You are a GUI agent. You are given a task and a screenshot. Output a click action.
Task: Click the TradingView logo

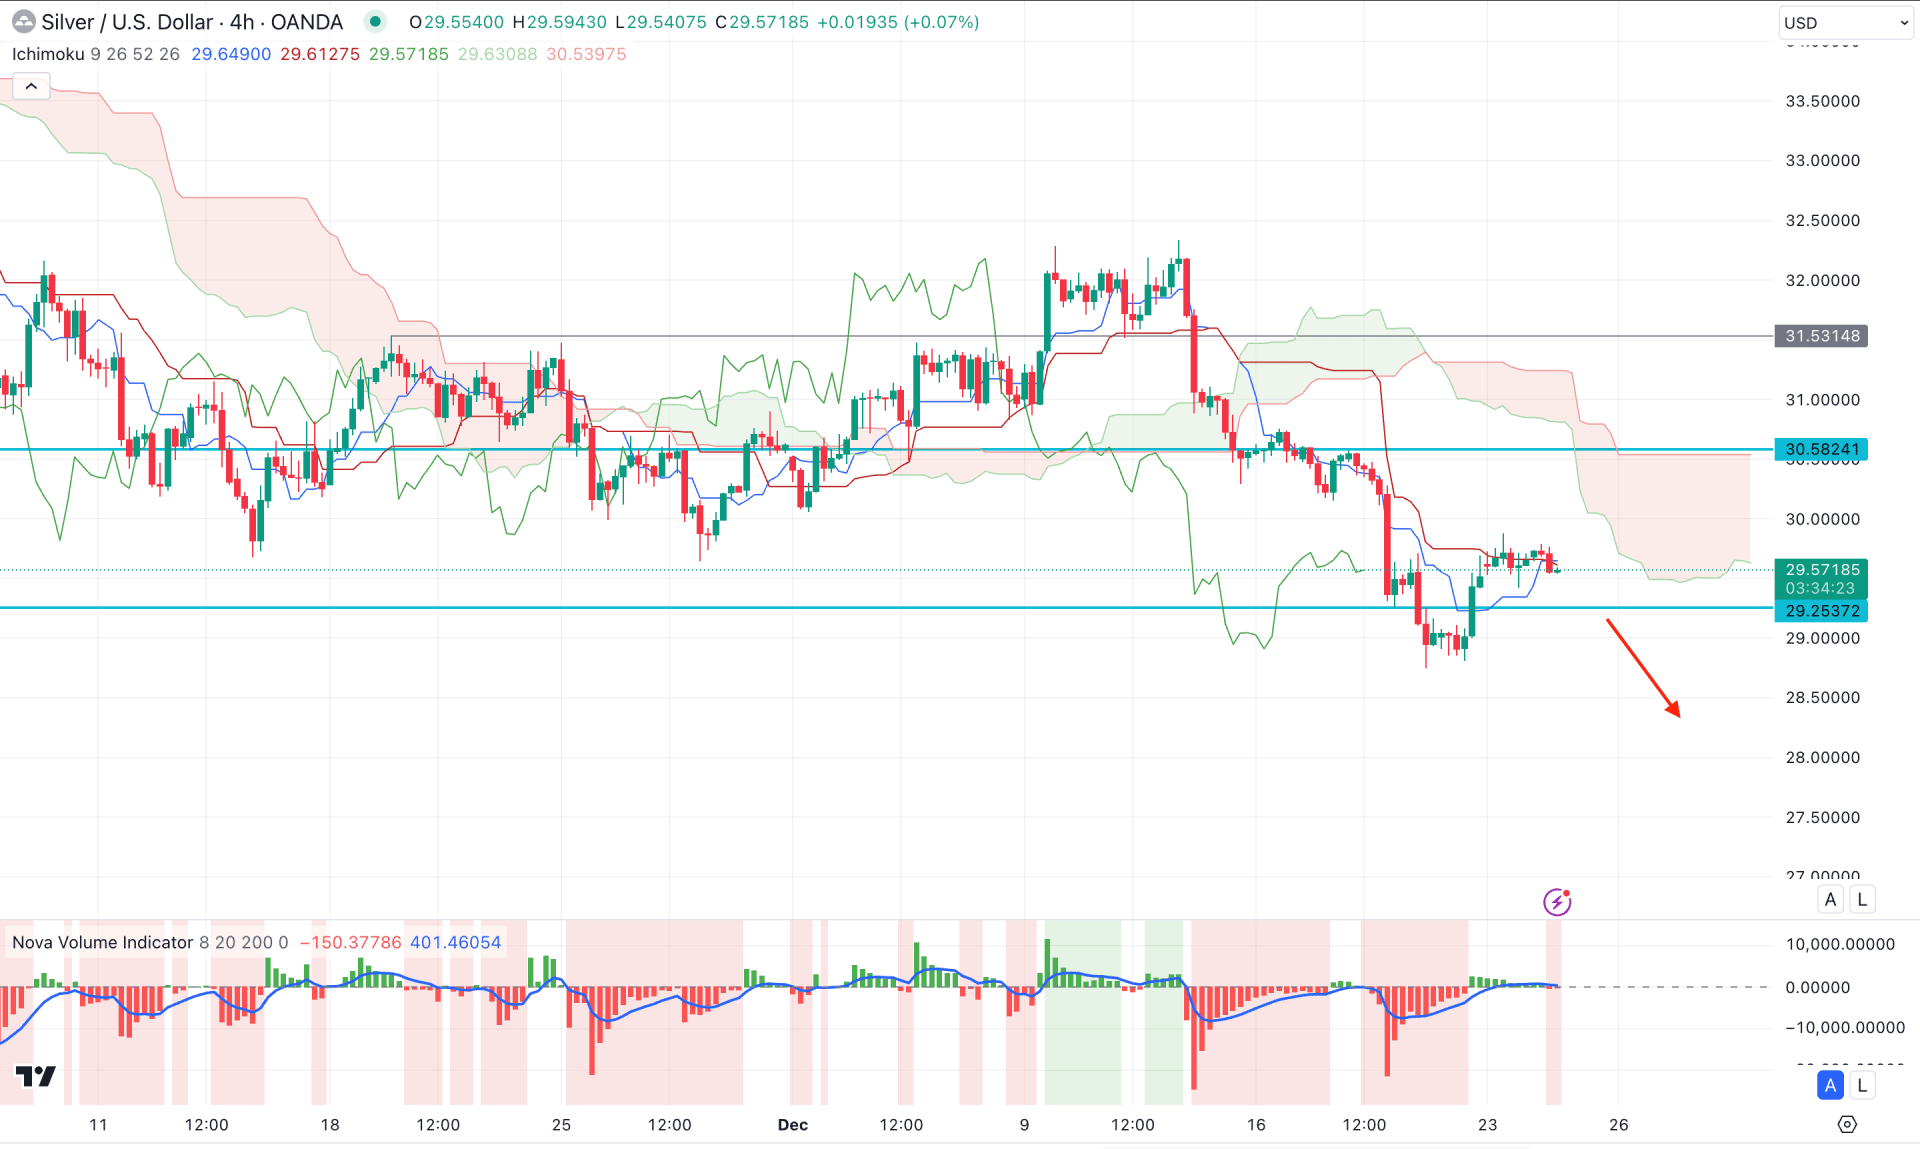pyautogui.click(x=36, y=1076)
